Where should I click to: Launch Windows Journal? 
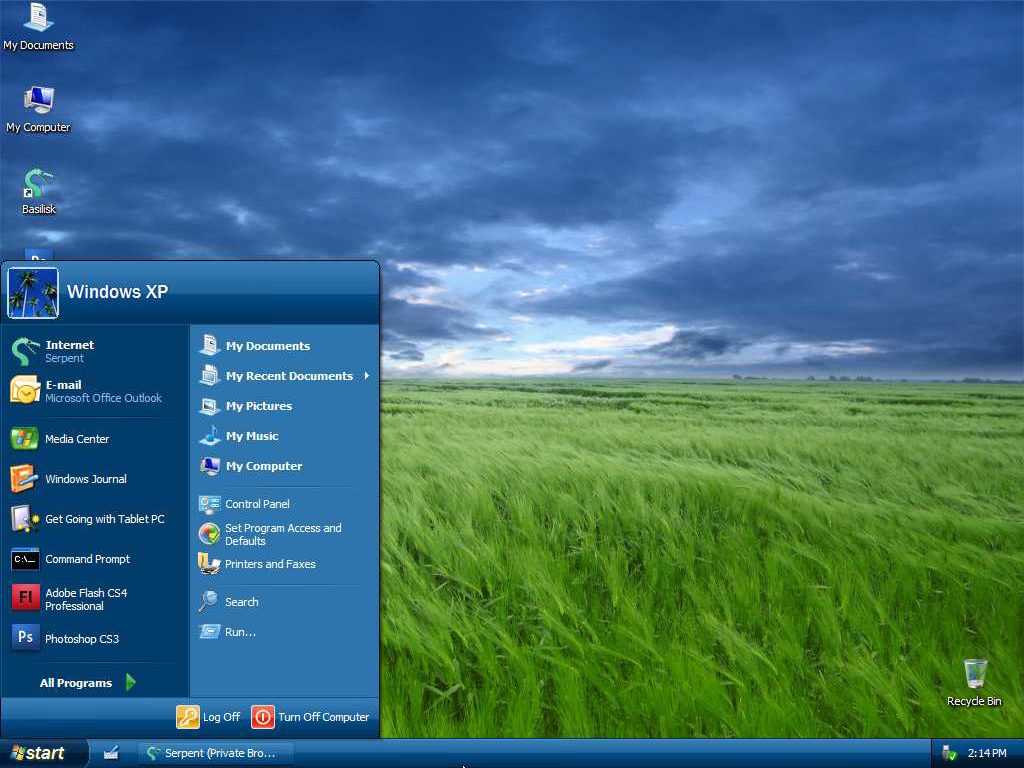pos(85,479)
